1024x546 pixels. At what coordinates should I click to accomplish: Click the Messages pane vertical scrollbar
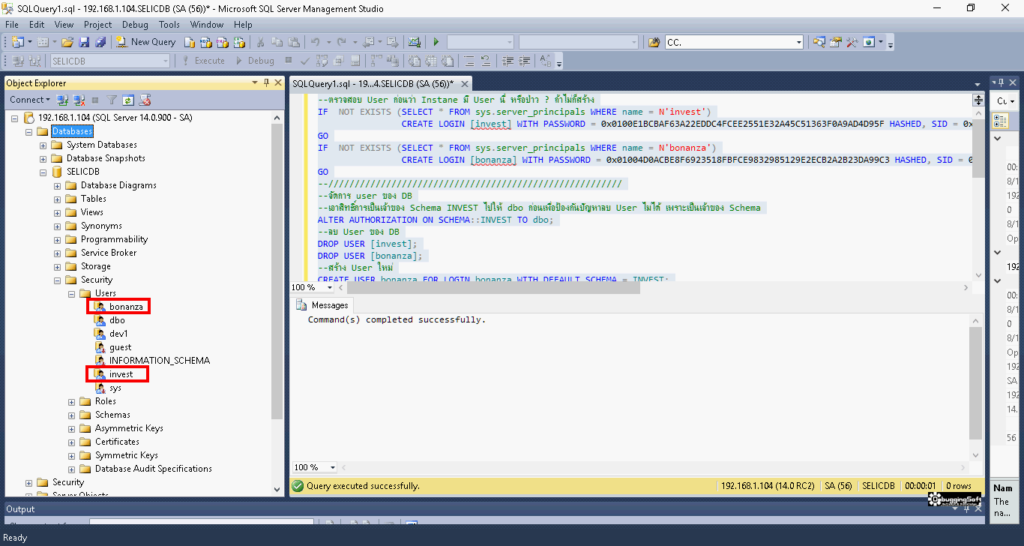pos(976,382)
